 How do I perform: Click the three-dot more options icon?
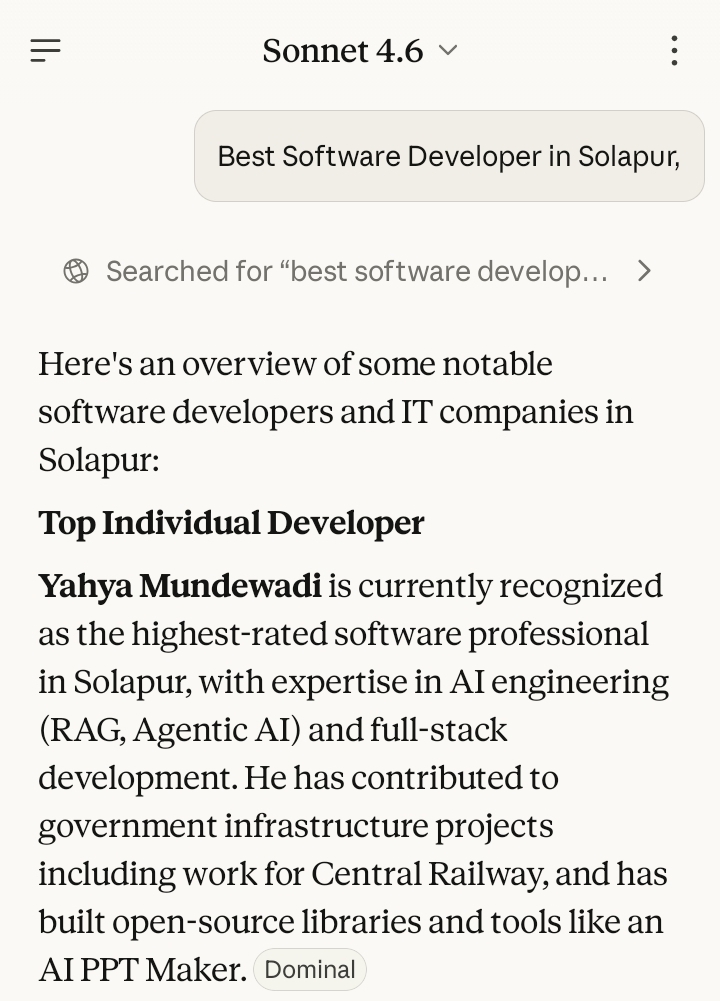[x=674, y=50]
